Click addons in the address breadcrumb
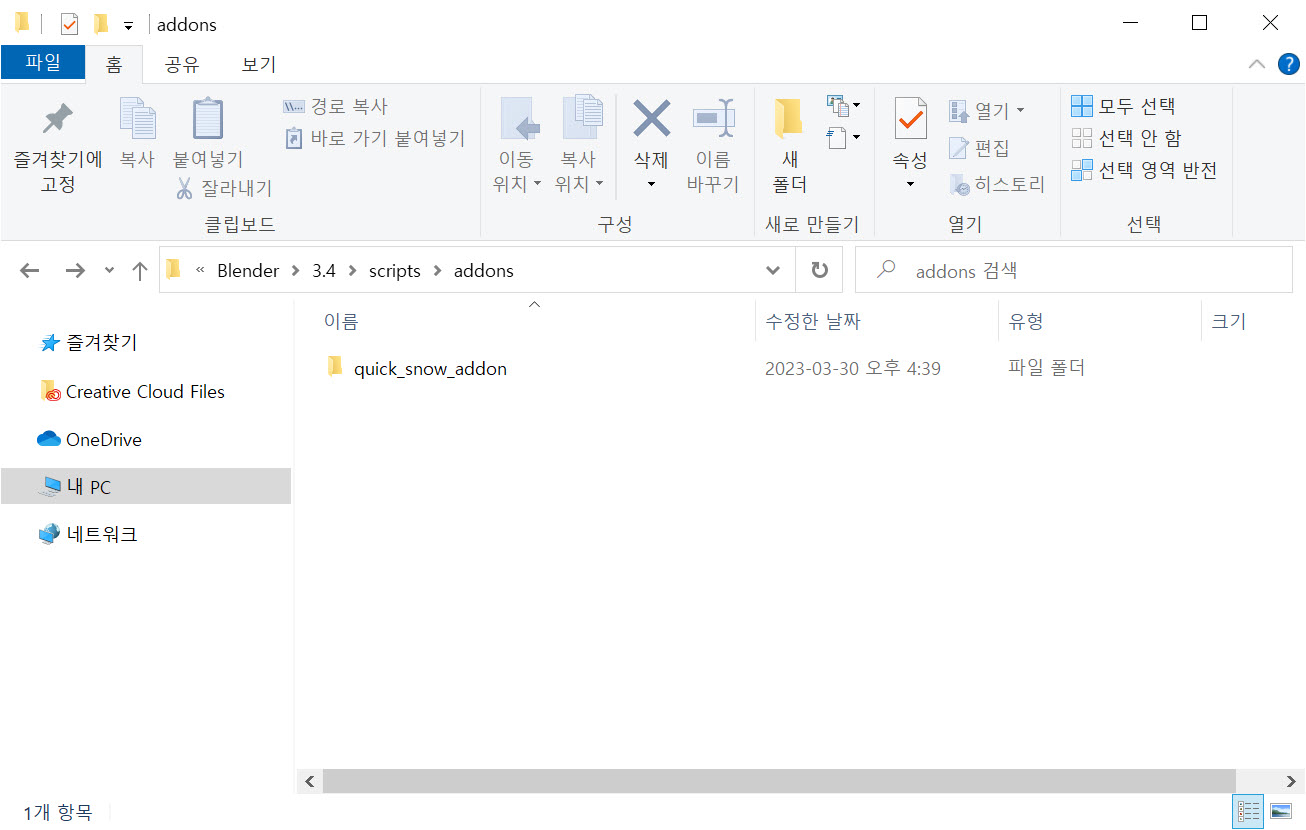The width and height of the screenshot is (1306, 830). point(484,271)
